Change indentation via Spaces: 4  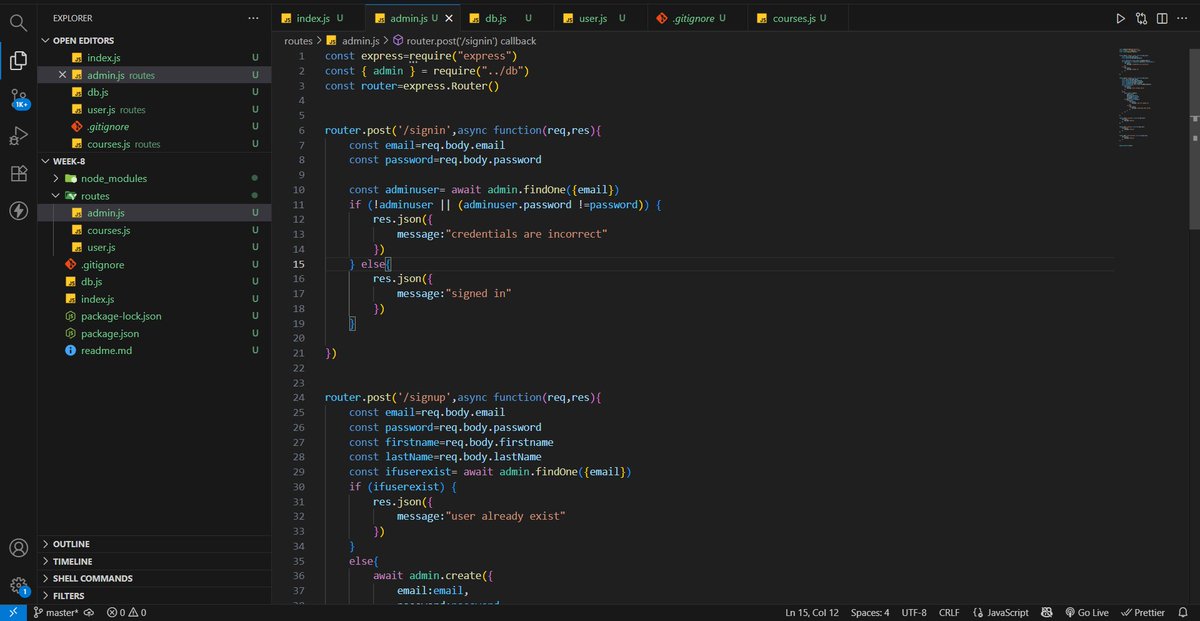coord(870,612)
